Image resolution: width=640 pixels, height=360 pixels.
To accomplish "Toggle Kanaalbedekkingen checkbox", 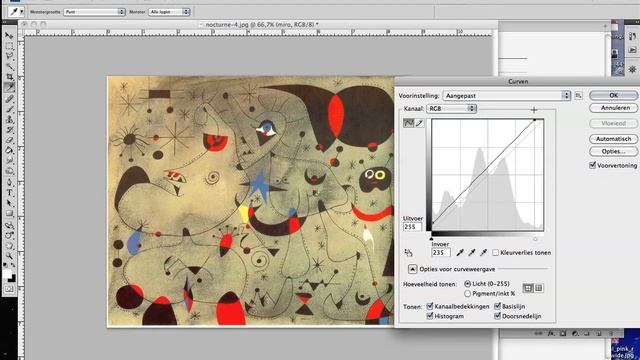I will 430,306.
